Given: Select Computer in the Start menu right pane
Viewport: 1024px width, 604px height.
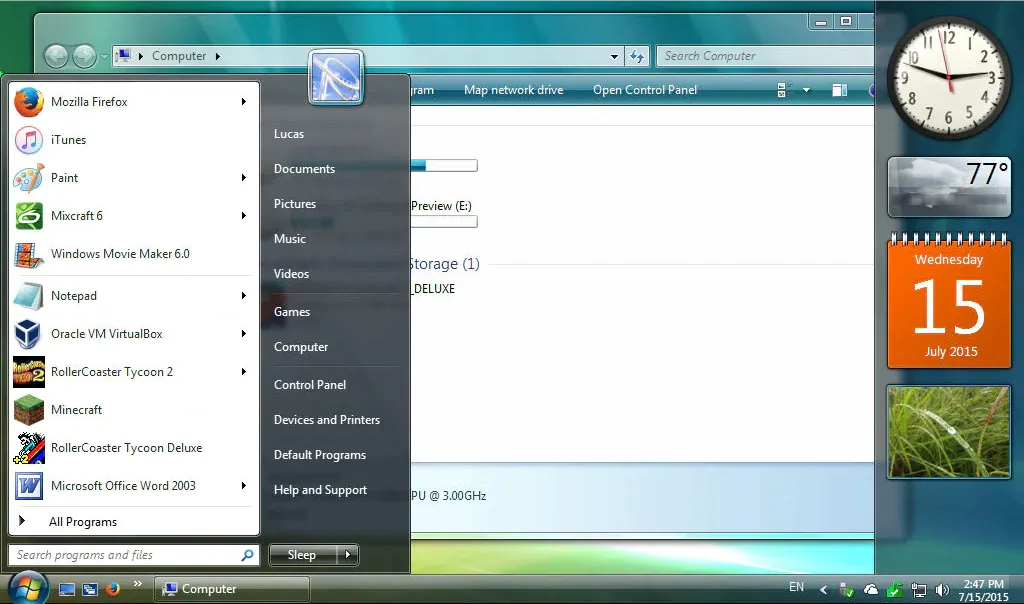Looking at the screenshot, I should click(x=301, y=347).
